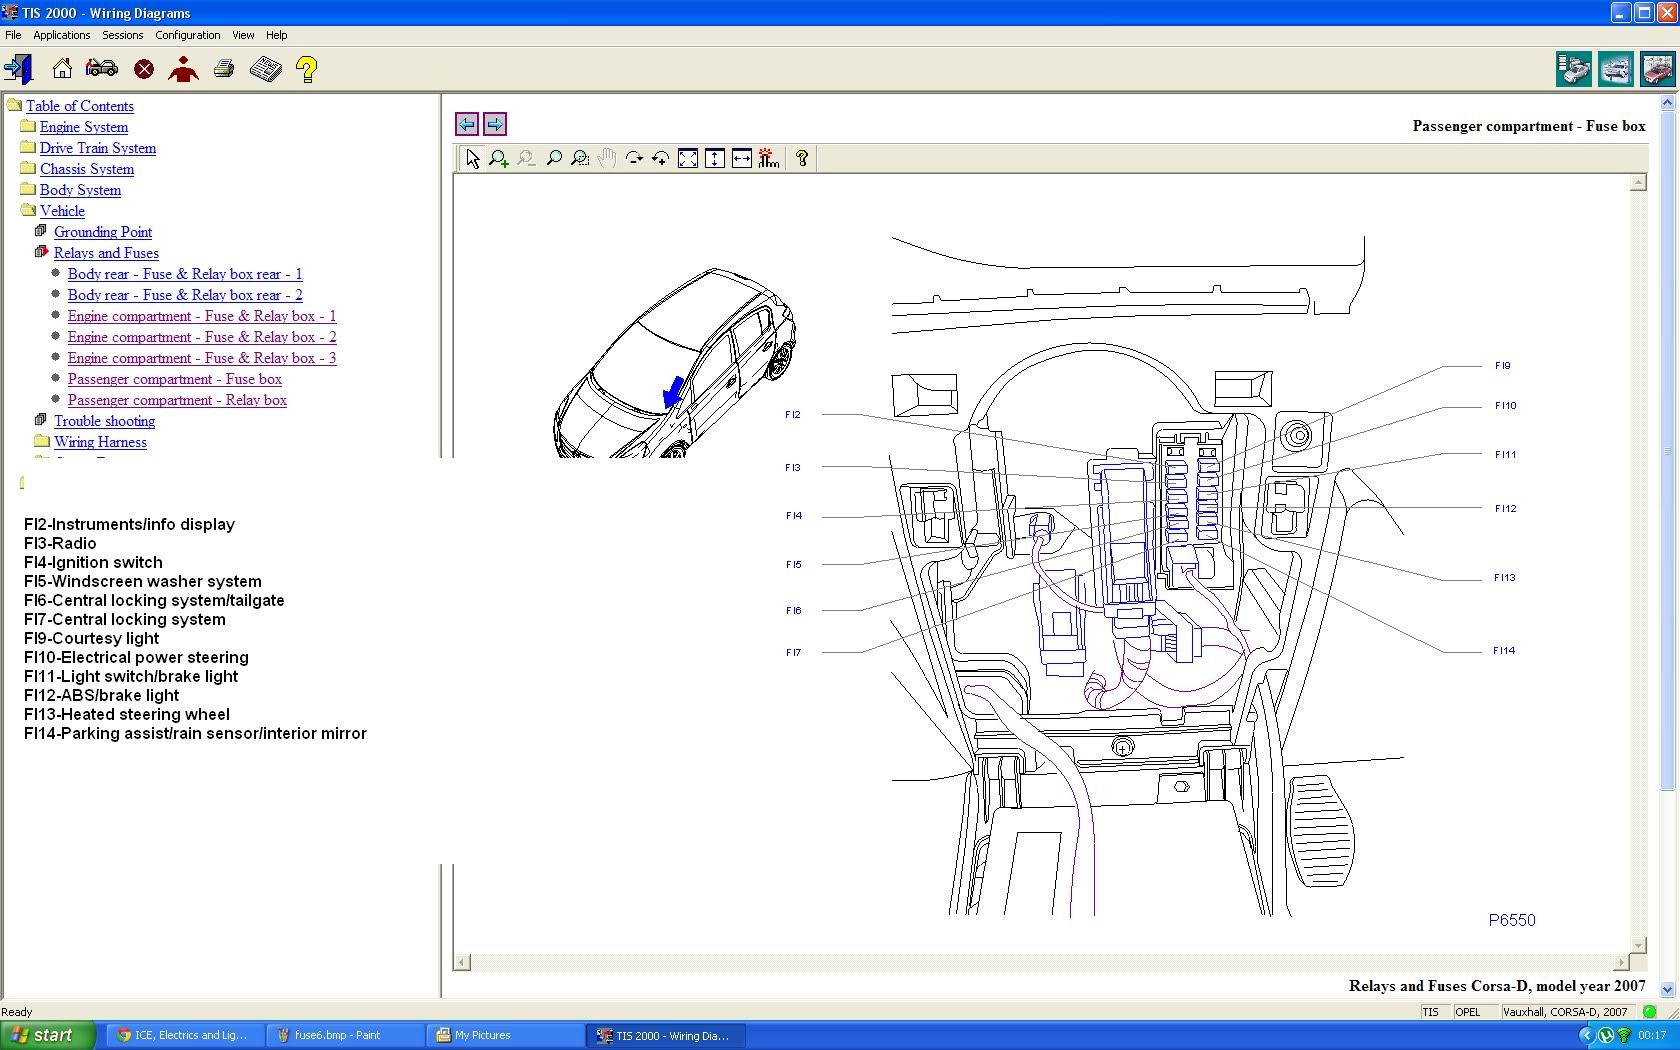Collapse the Relays and Fuses book icon
1680x1050 pixels.
tap(41, 252)
